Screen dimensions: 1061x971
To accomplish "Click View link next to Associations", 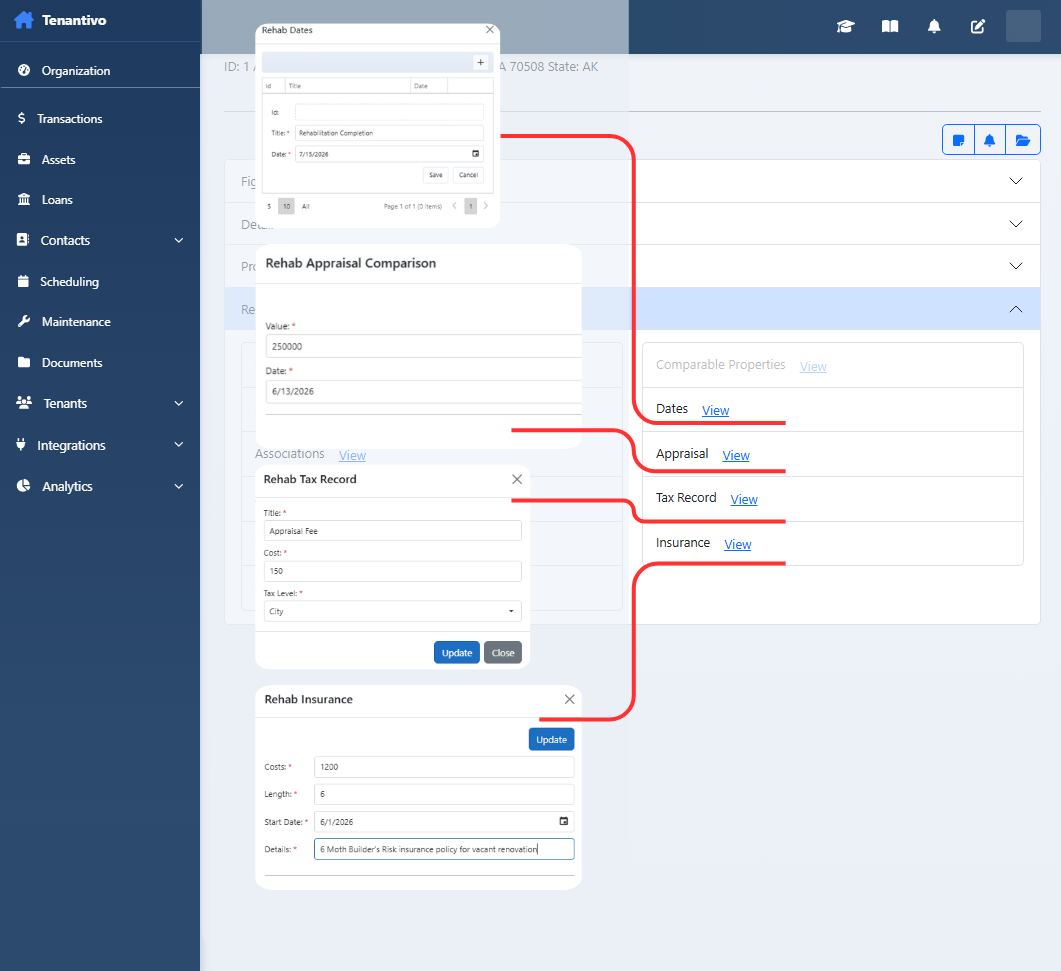I will [352, 455].
